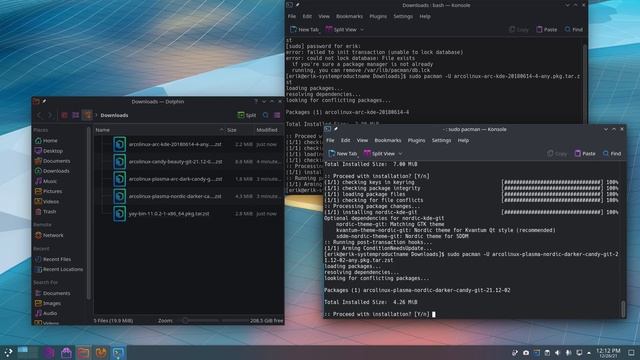
Task: Open Recent Locations in Dolphin sidebar
Action: click(59, 269)
